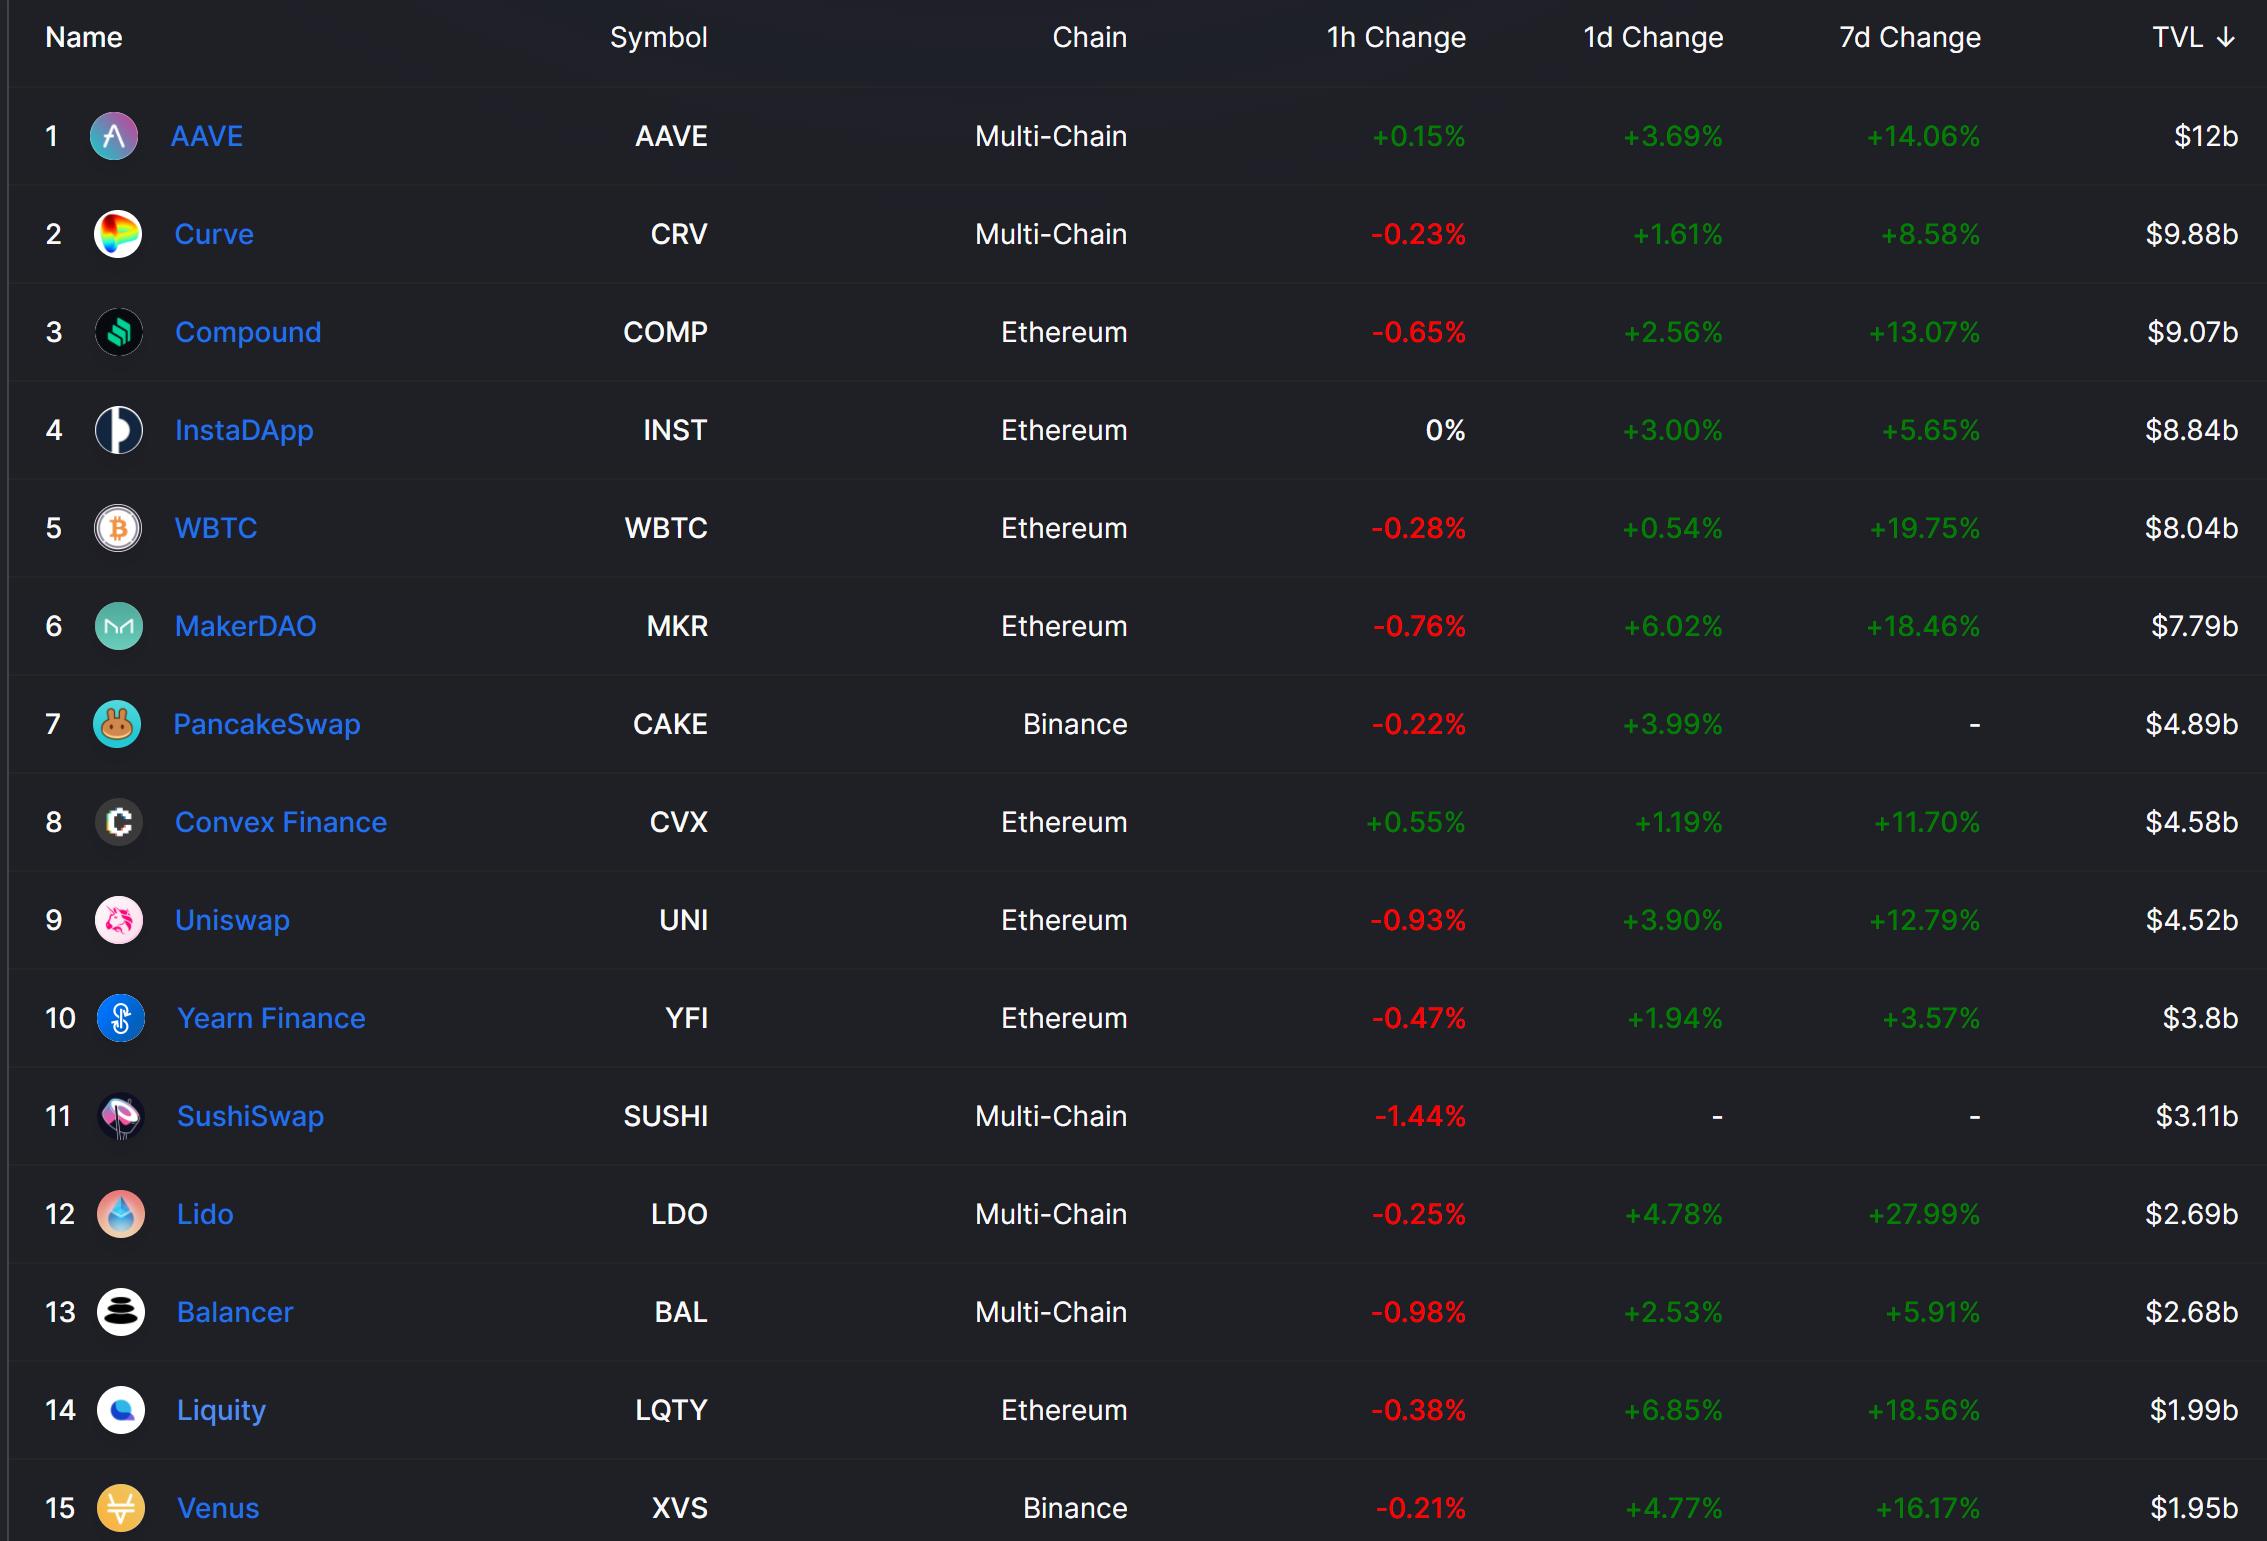Open the Convex Finance protocol link
2267x1541 pixels.
point(280,822)
